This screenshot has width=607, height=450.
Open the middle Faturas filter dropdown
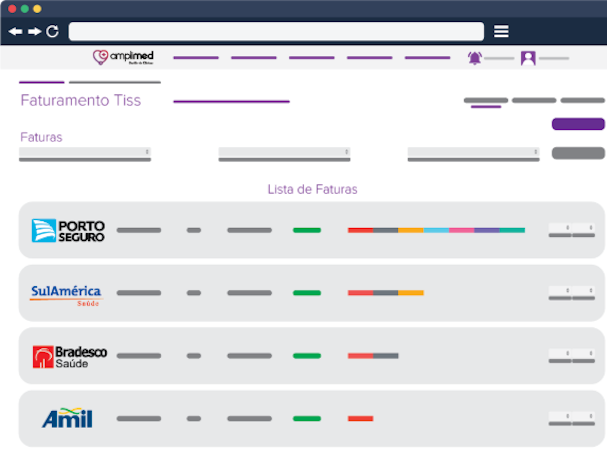coord(284,152)
